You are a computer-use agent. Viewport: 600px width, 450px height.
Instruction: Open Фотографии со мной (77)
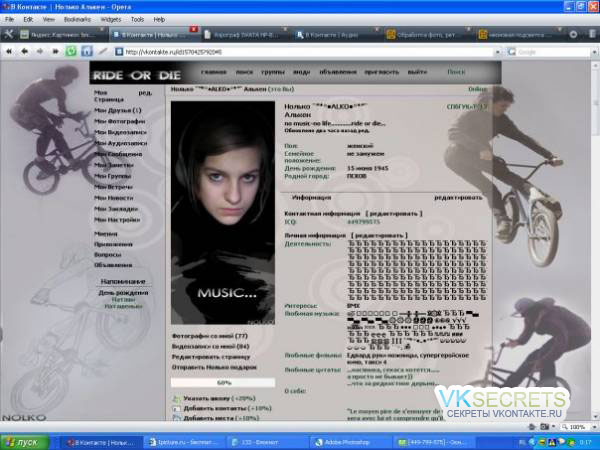(x=210, y=336)
